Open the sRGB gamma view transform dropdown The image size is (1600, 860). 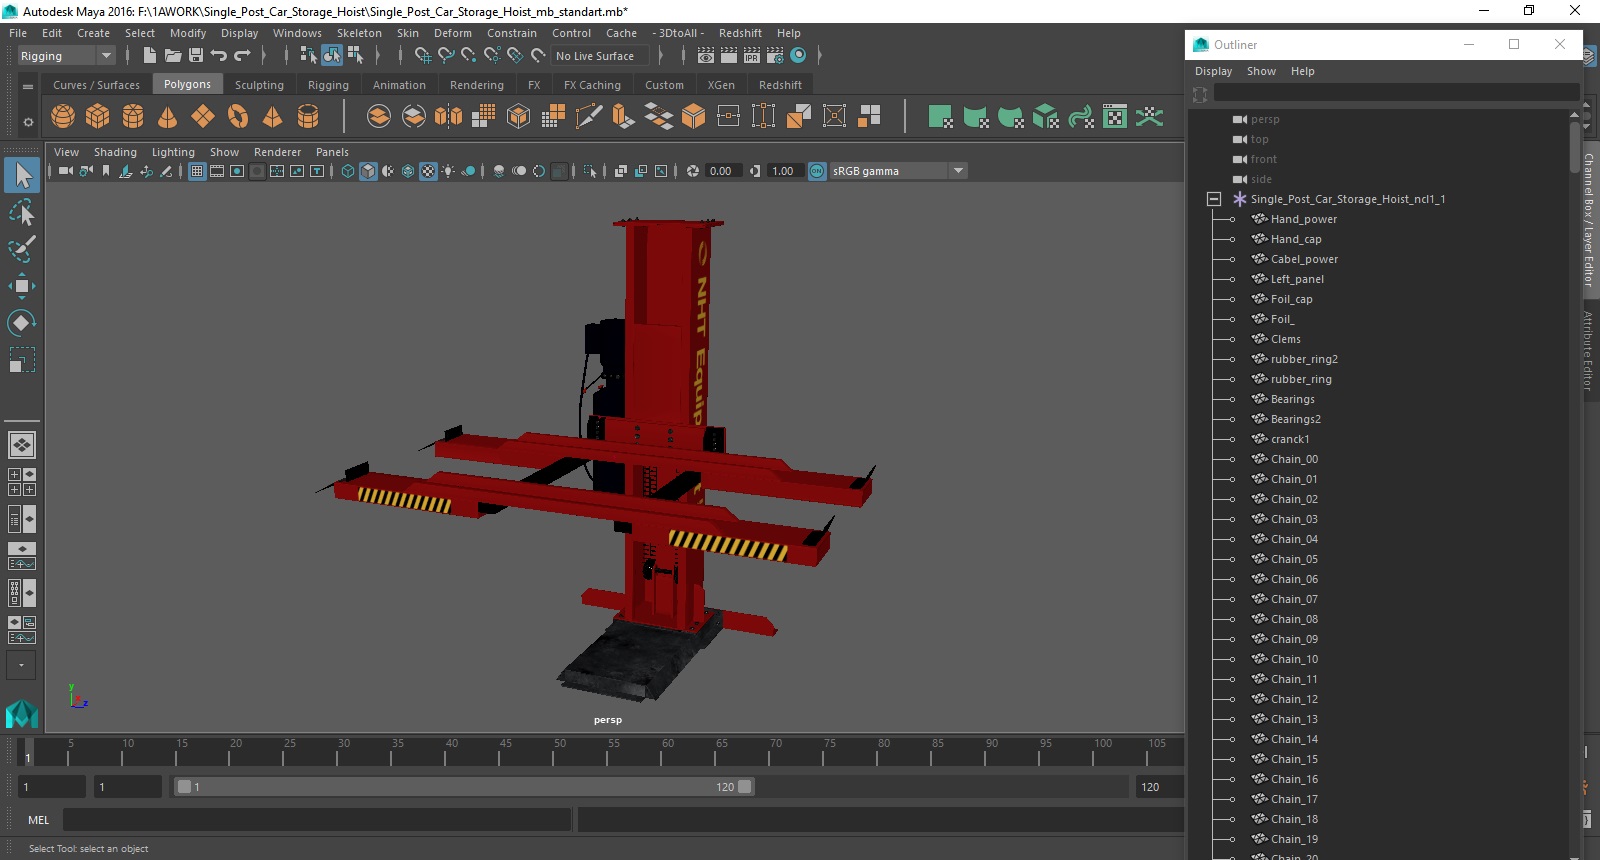click(x=898, y=171)
